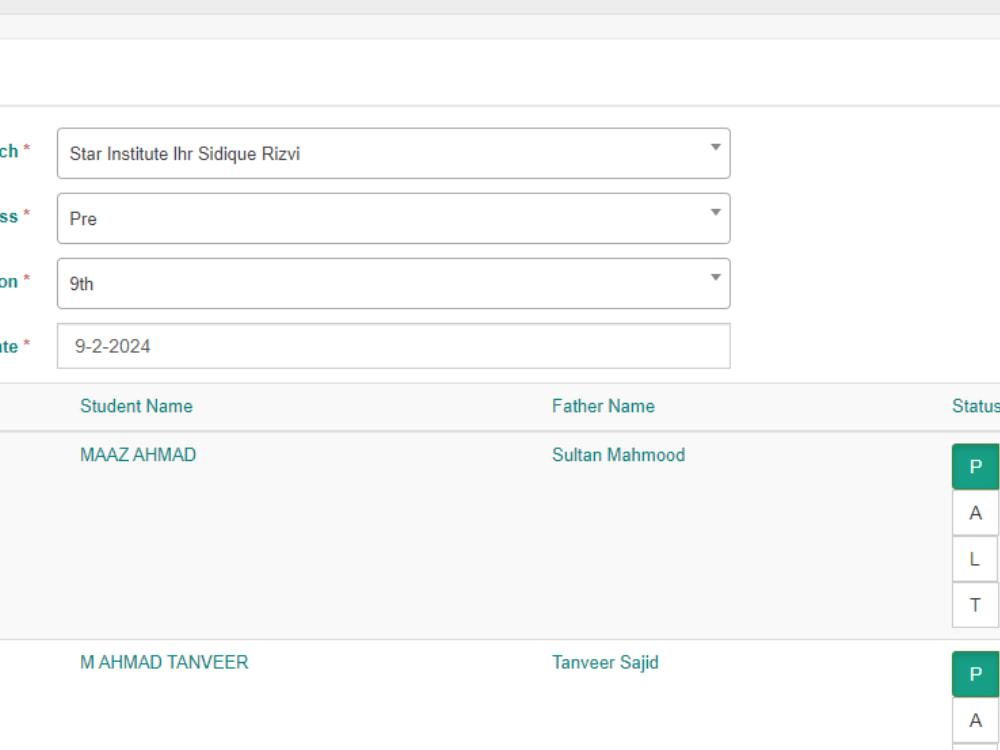Screen dimensions: 1000x750
Task: Mark MAAZ AHMAD as Present with P button
Action: click(975, 466)
